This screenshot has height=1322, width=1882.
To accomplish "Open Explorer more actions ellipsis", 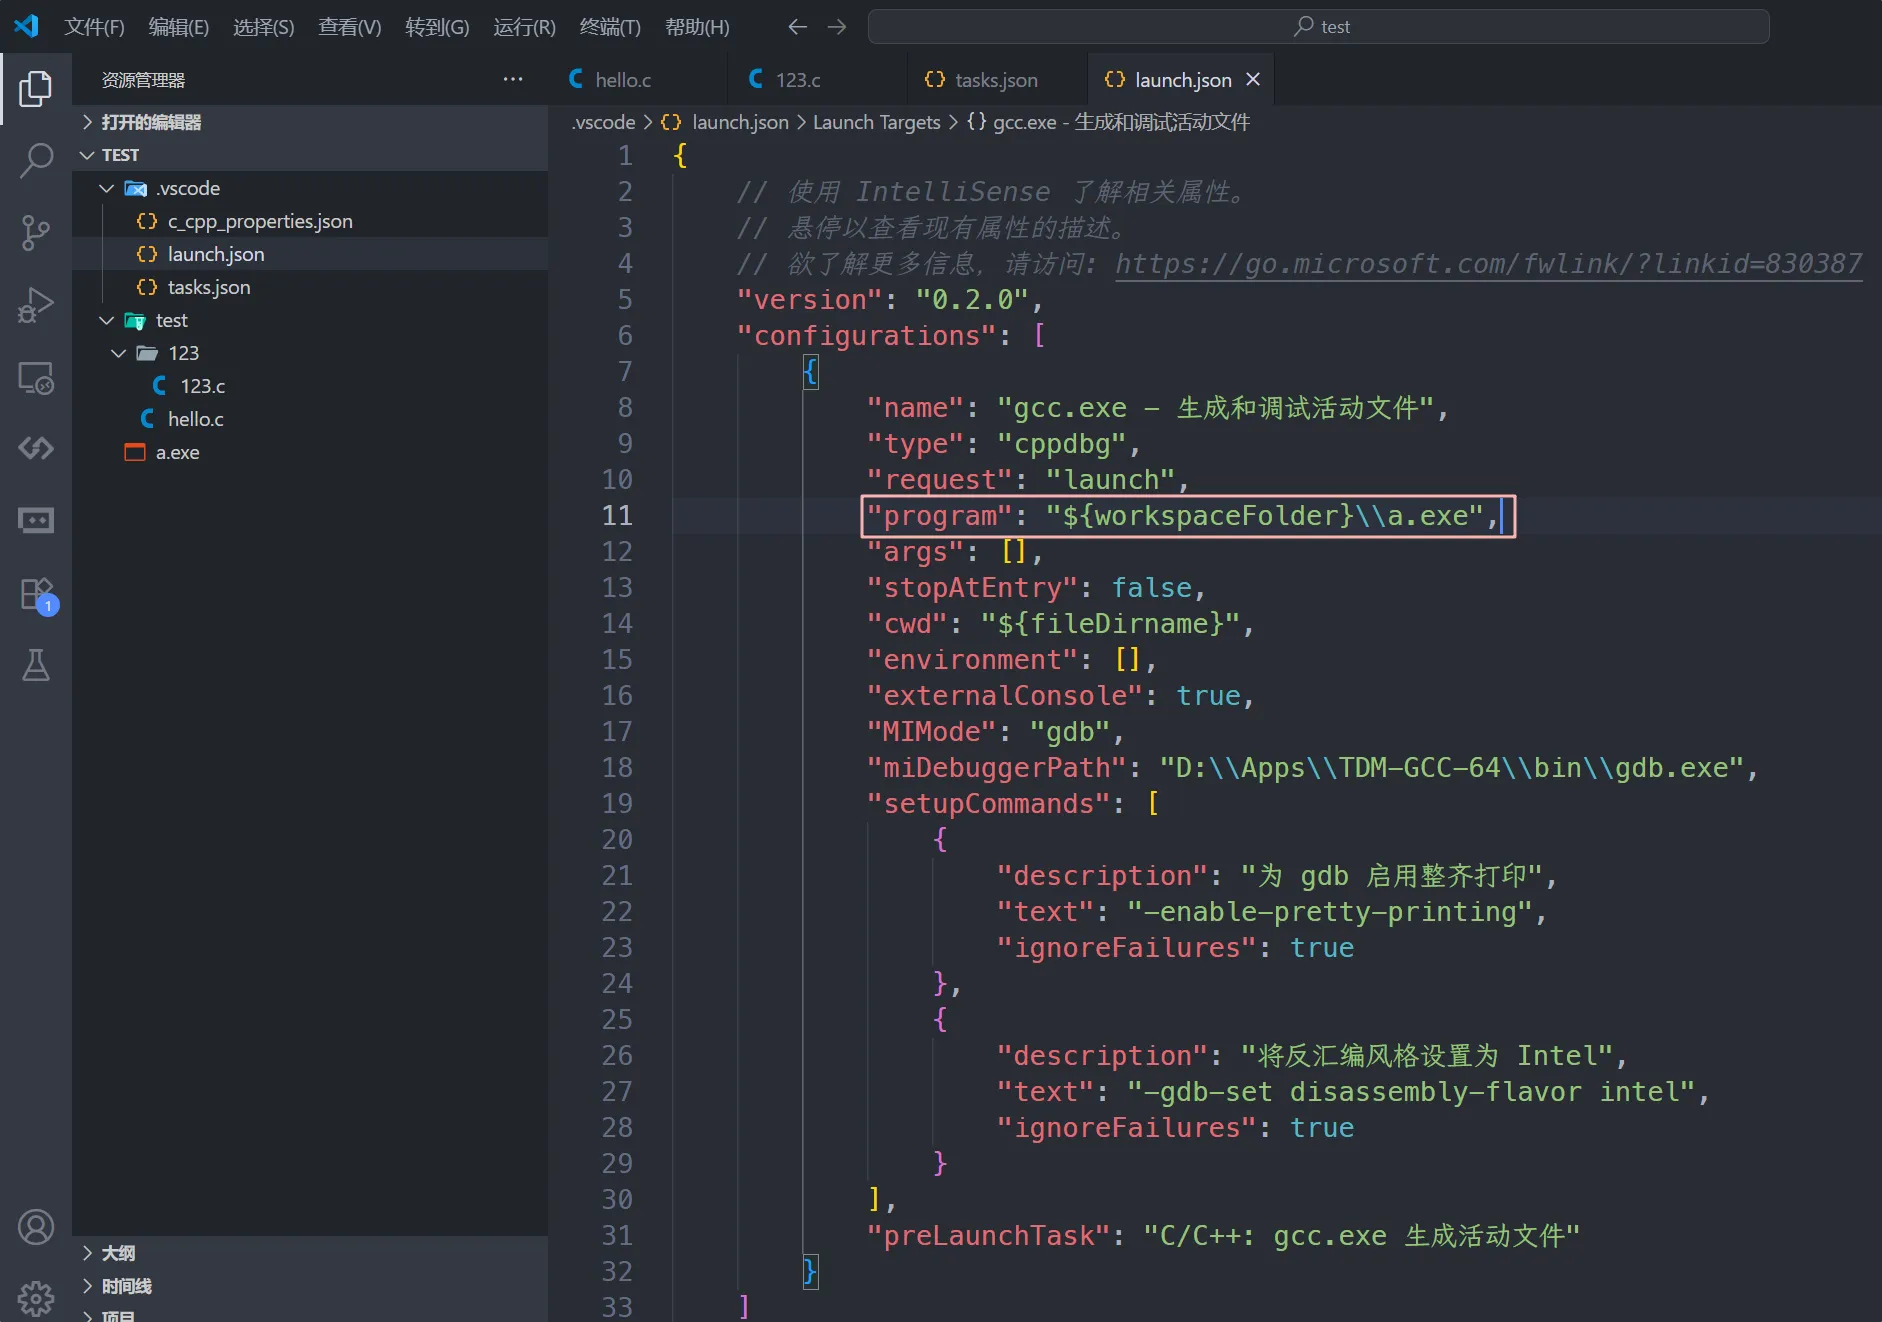I will coord(513,80).
